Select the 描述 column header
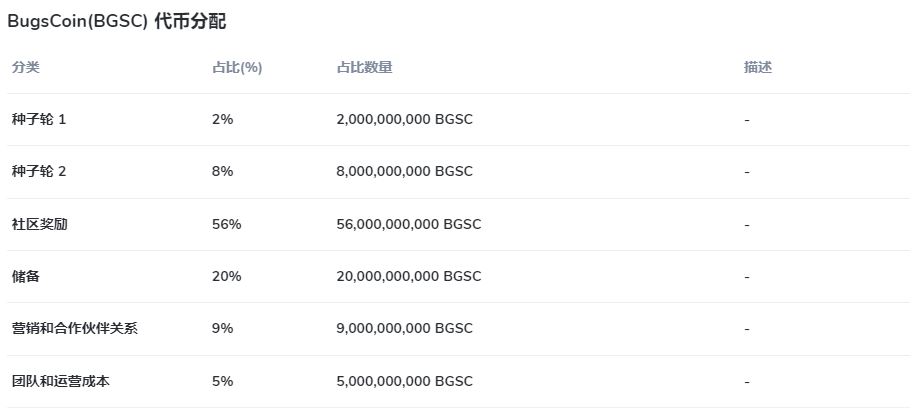This screenshot has height=409, width=922. pyautogui.click(x=758, y=67)
